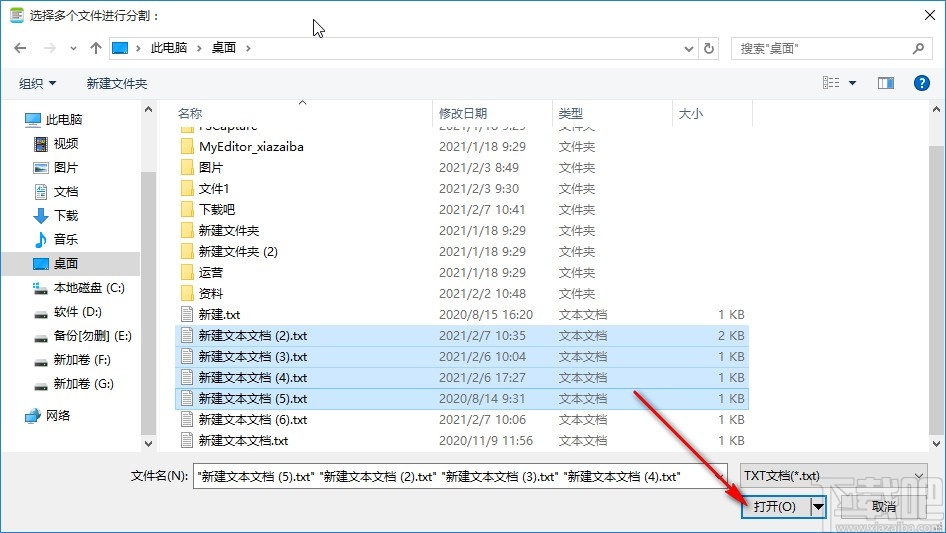Screen dimensions: 946x533
Task: Click the 取消 button
Action: (884, 507)
